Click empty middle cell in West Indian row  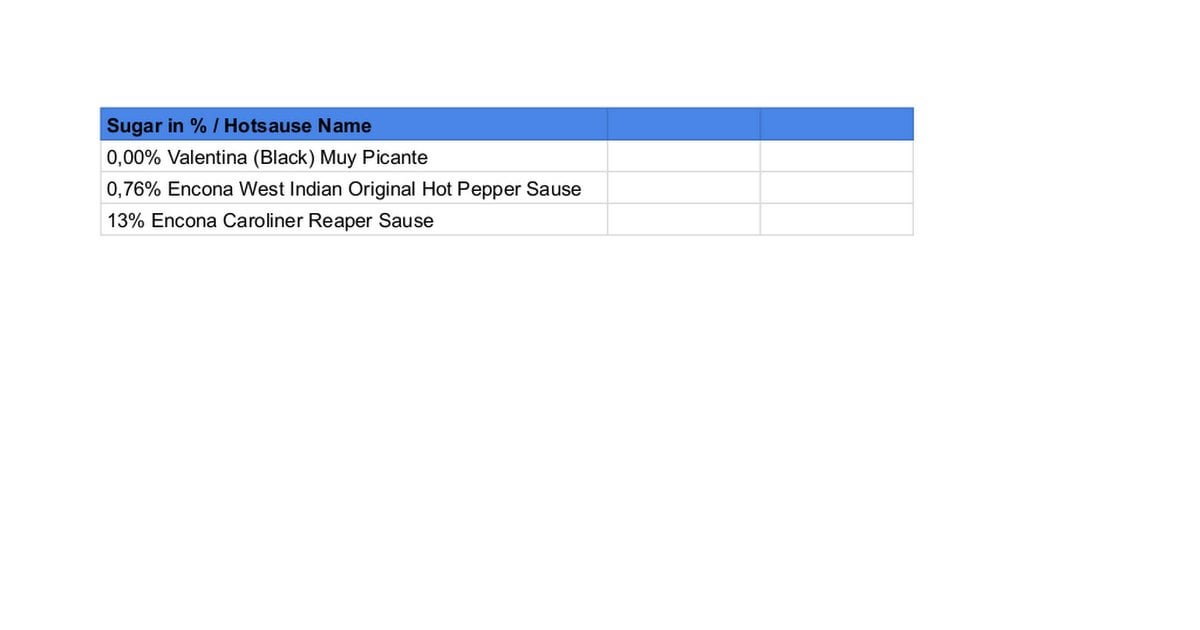(x=683, y=189)
